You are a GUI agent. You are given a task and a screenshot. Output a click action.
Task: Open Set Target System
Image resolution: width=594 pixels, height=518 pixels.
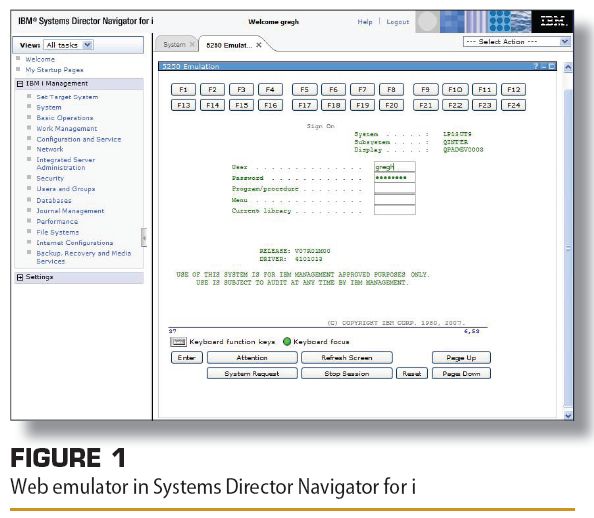tap(67, 97)
